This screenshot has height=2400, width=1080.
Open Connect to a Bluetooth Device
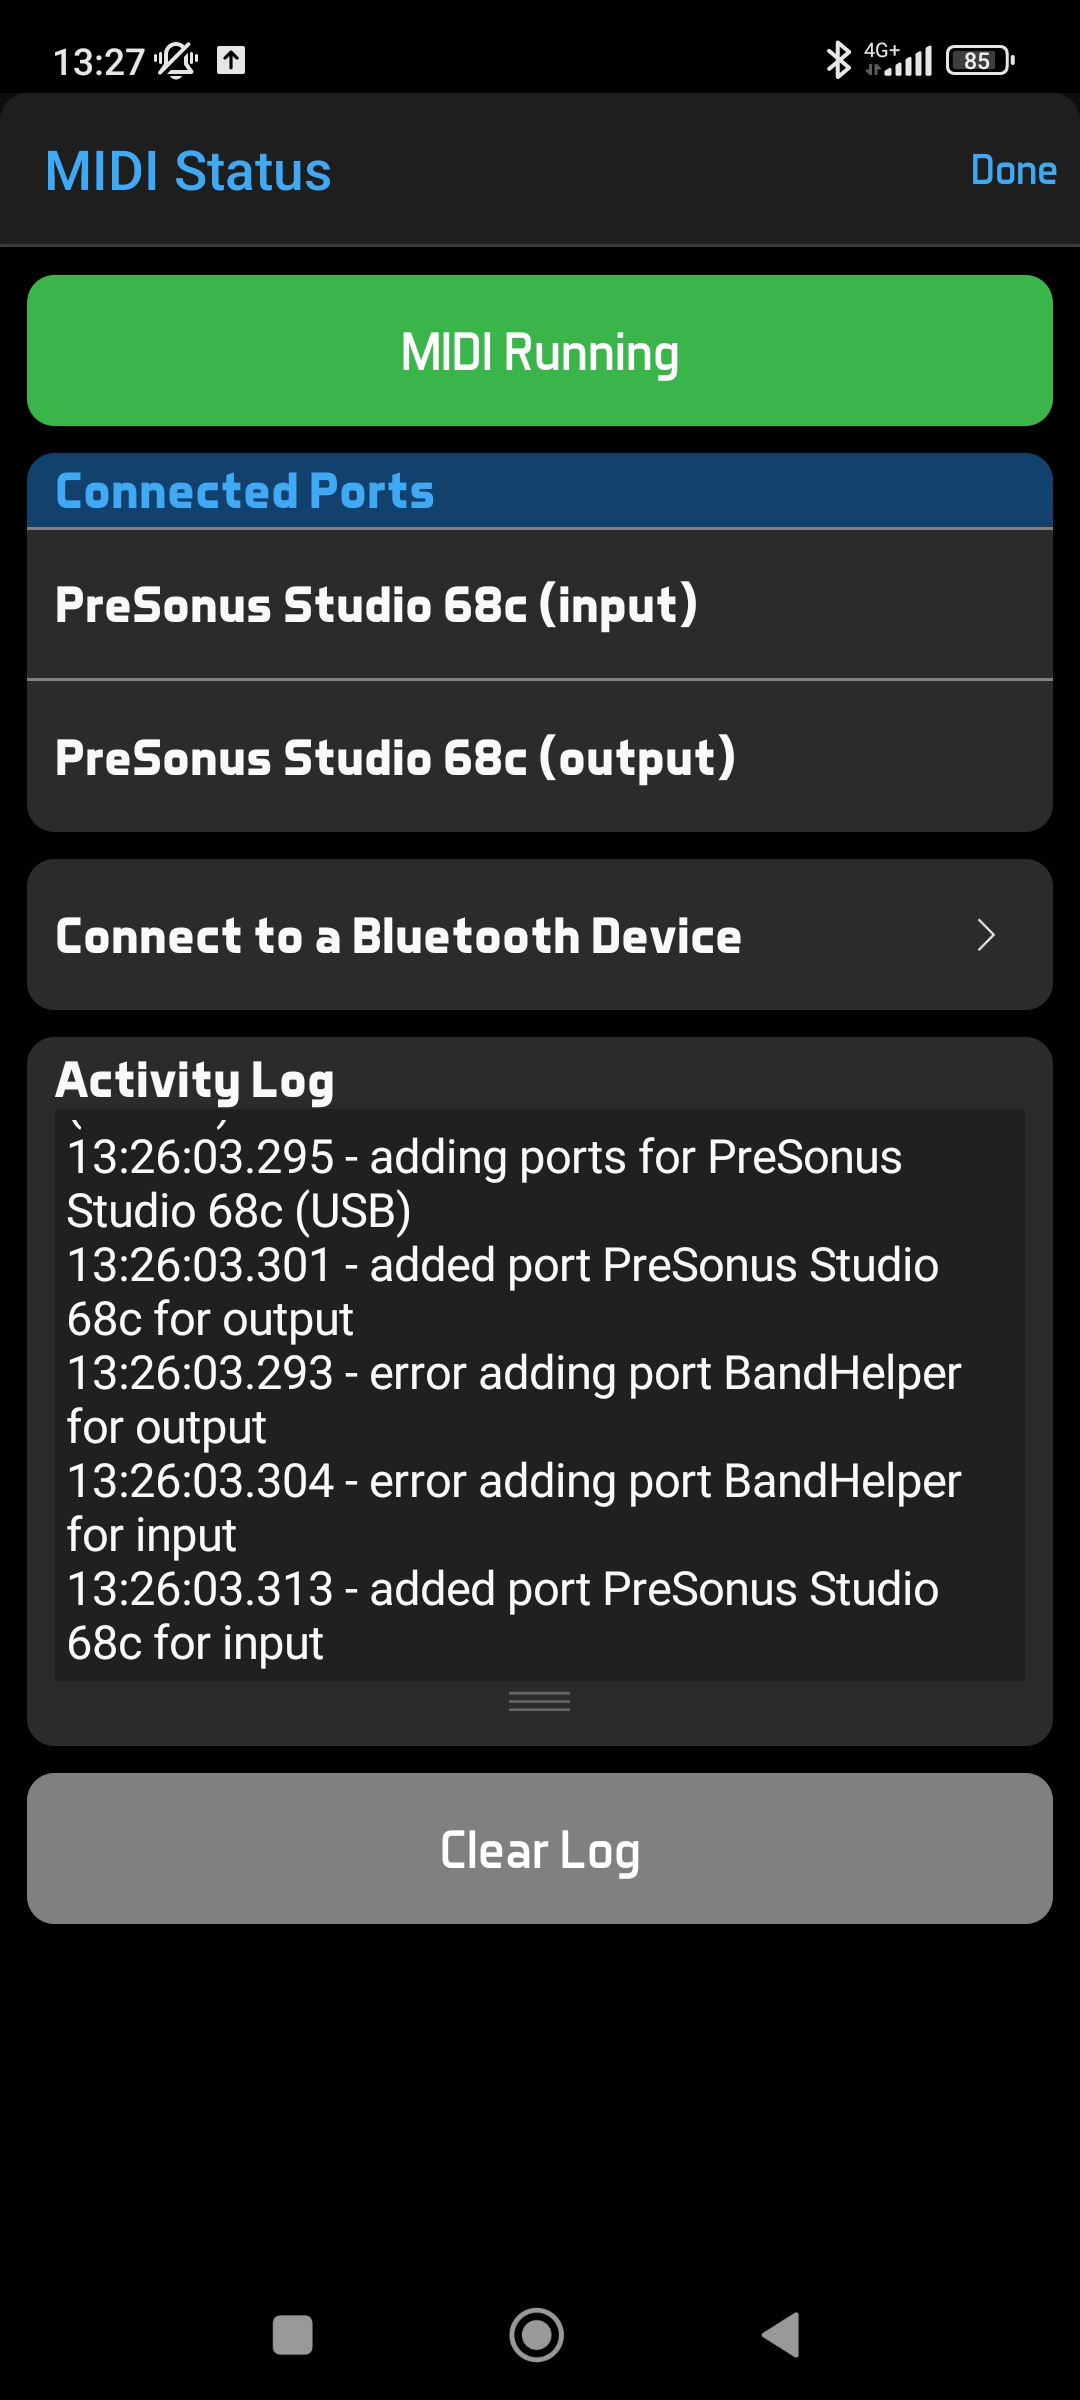click(x=500, y=935)
